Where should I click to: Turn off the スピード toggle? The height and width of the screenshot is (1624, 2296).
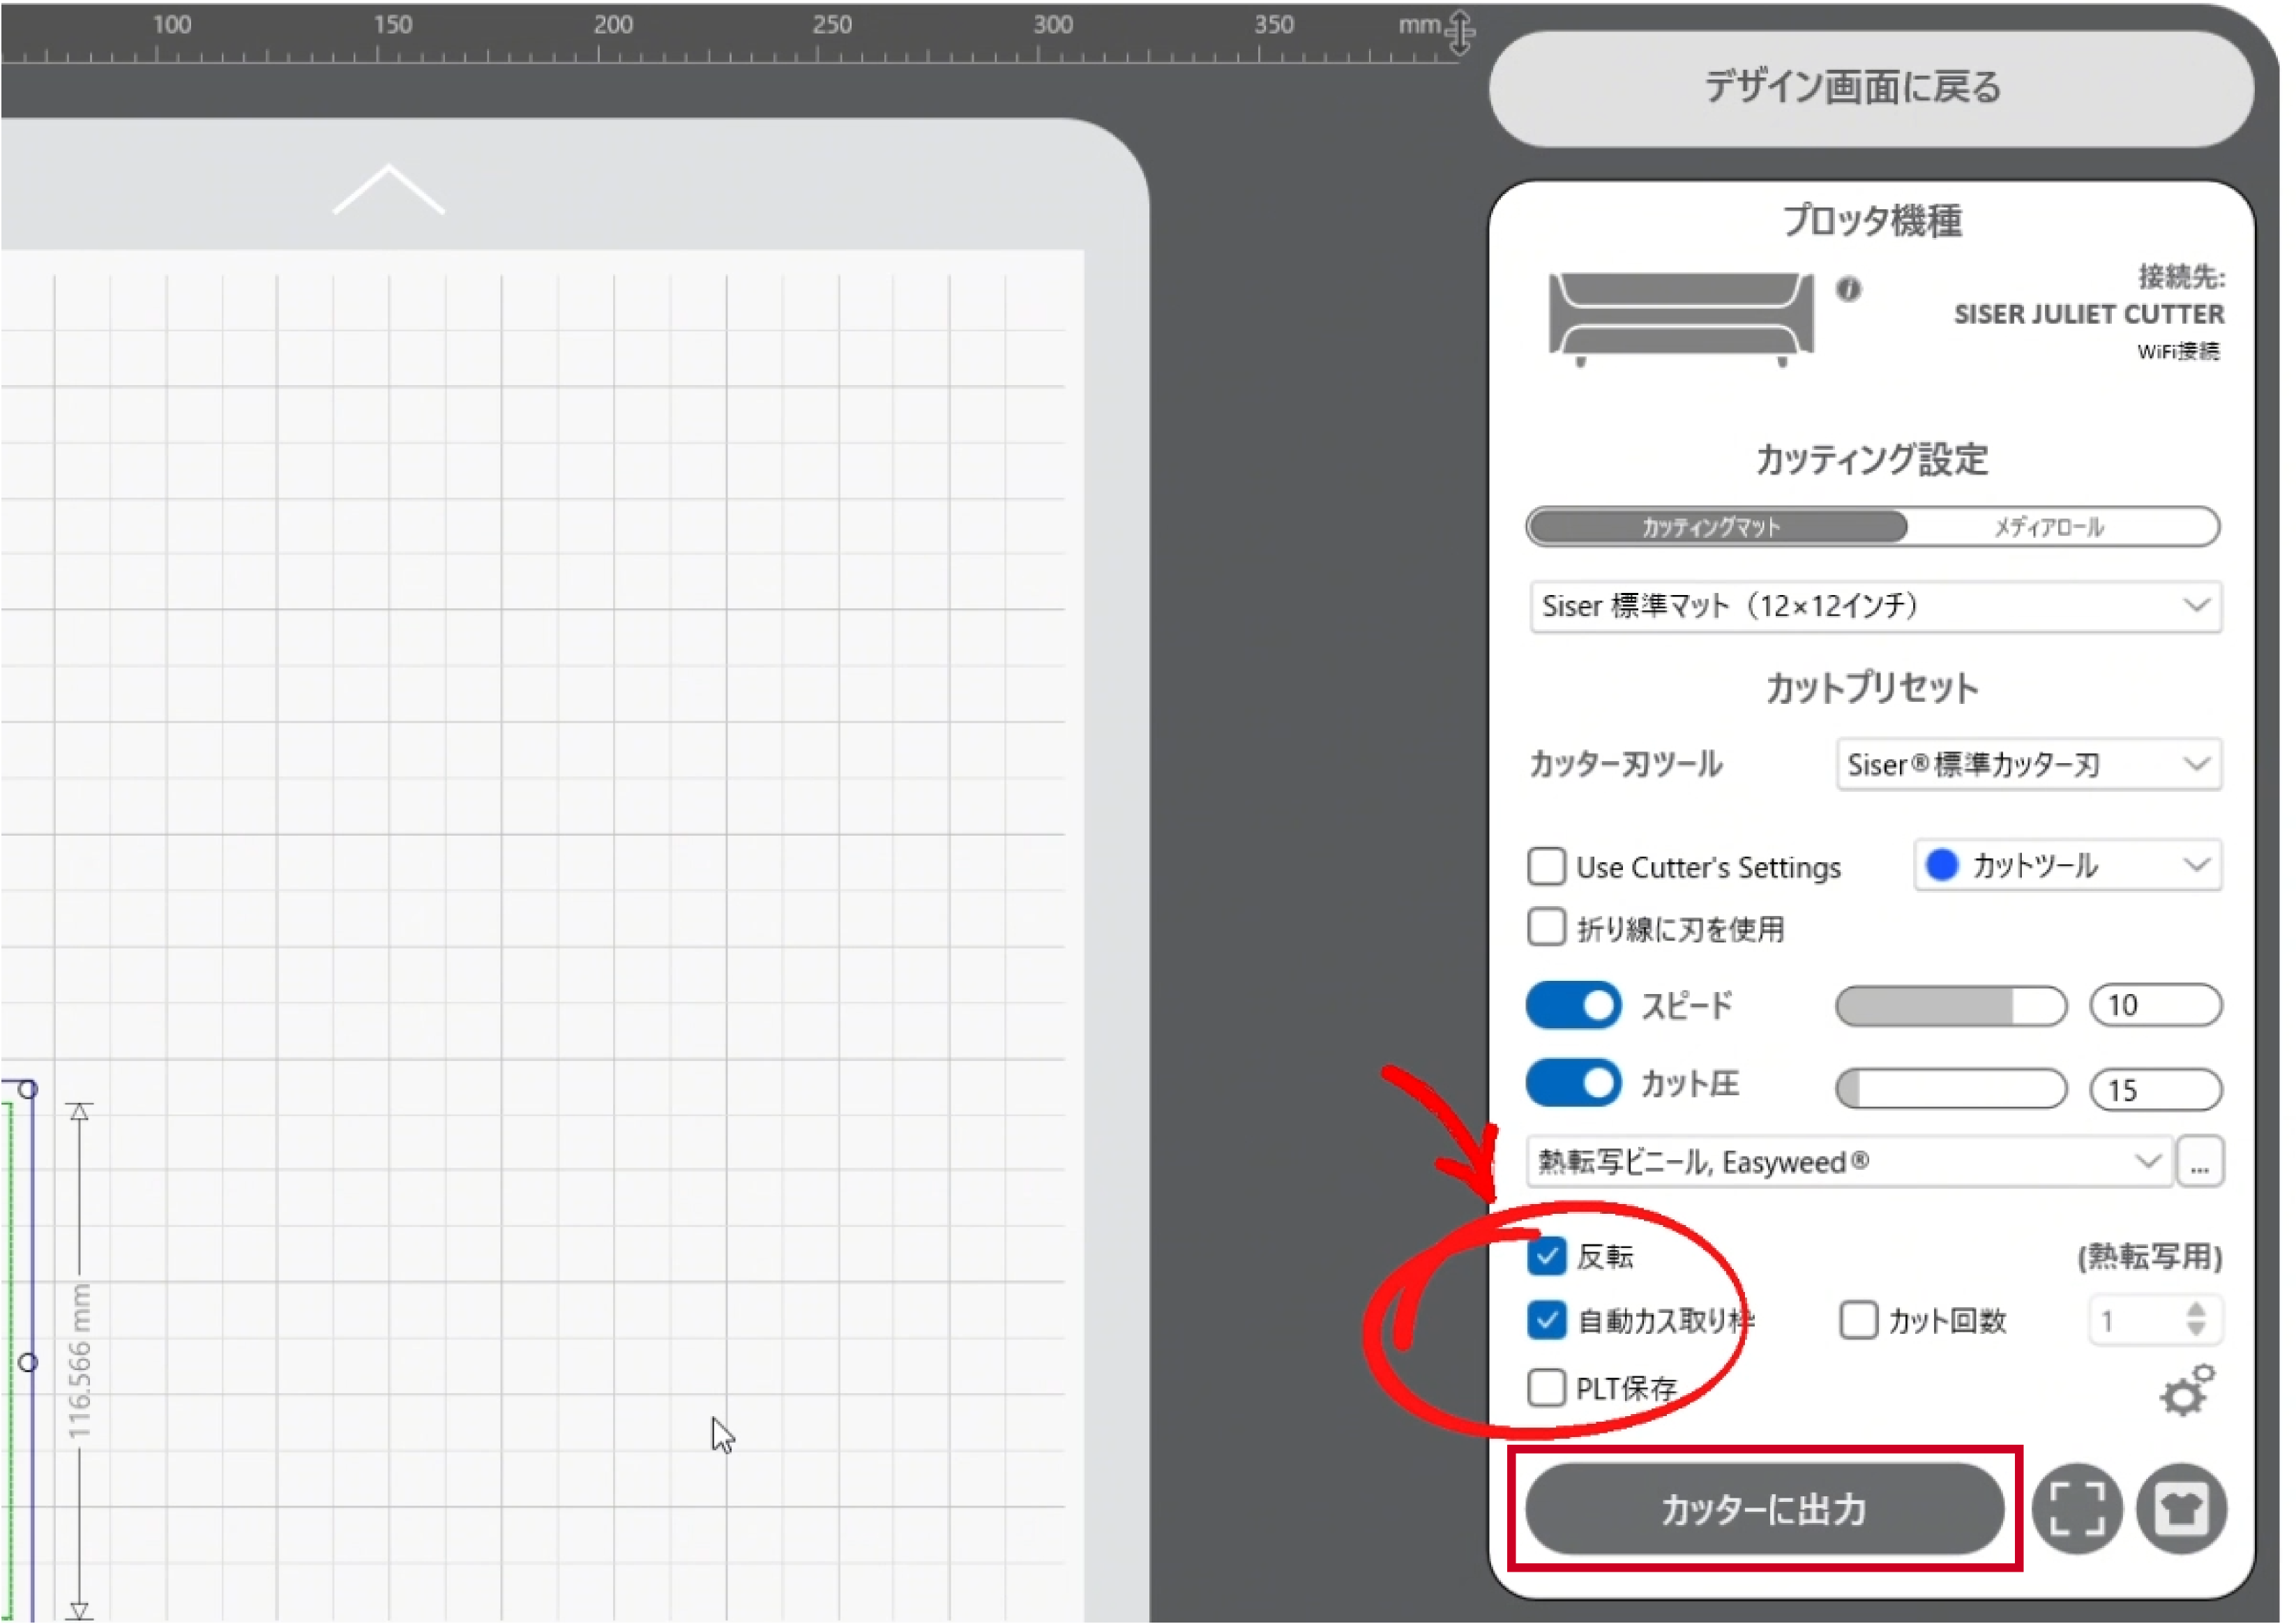(1573, 1005)
